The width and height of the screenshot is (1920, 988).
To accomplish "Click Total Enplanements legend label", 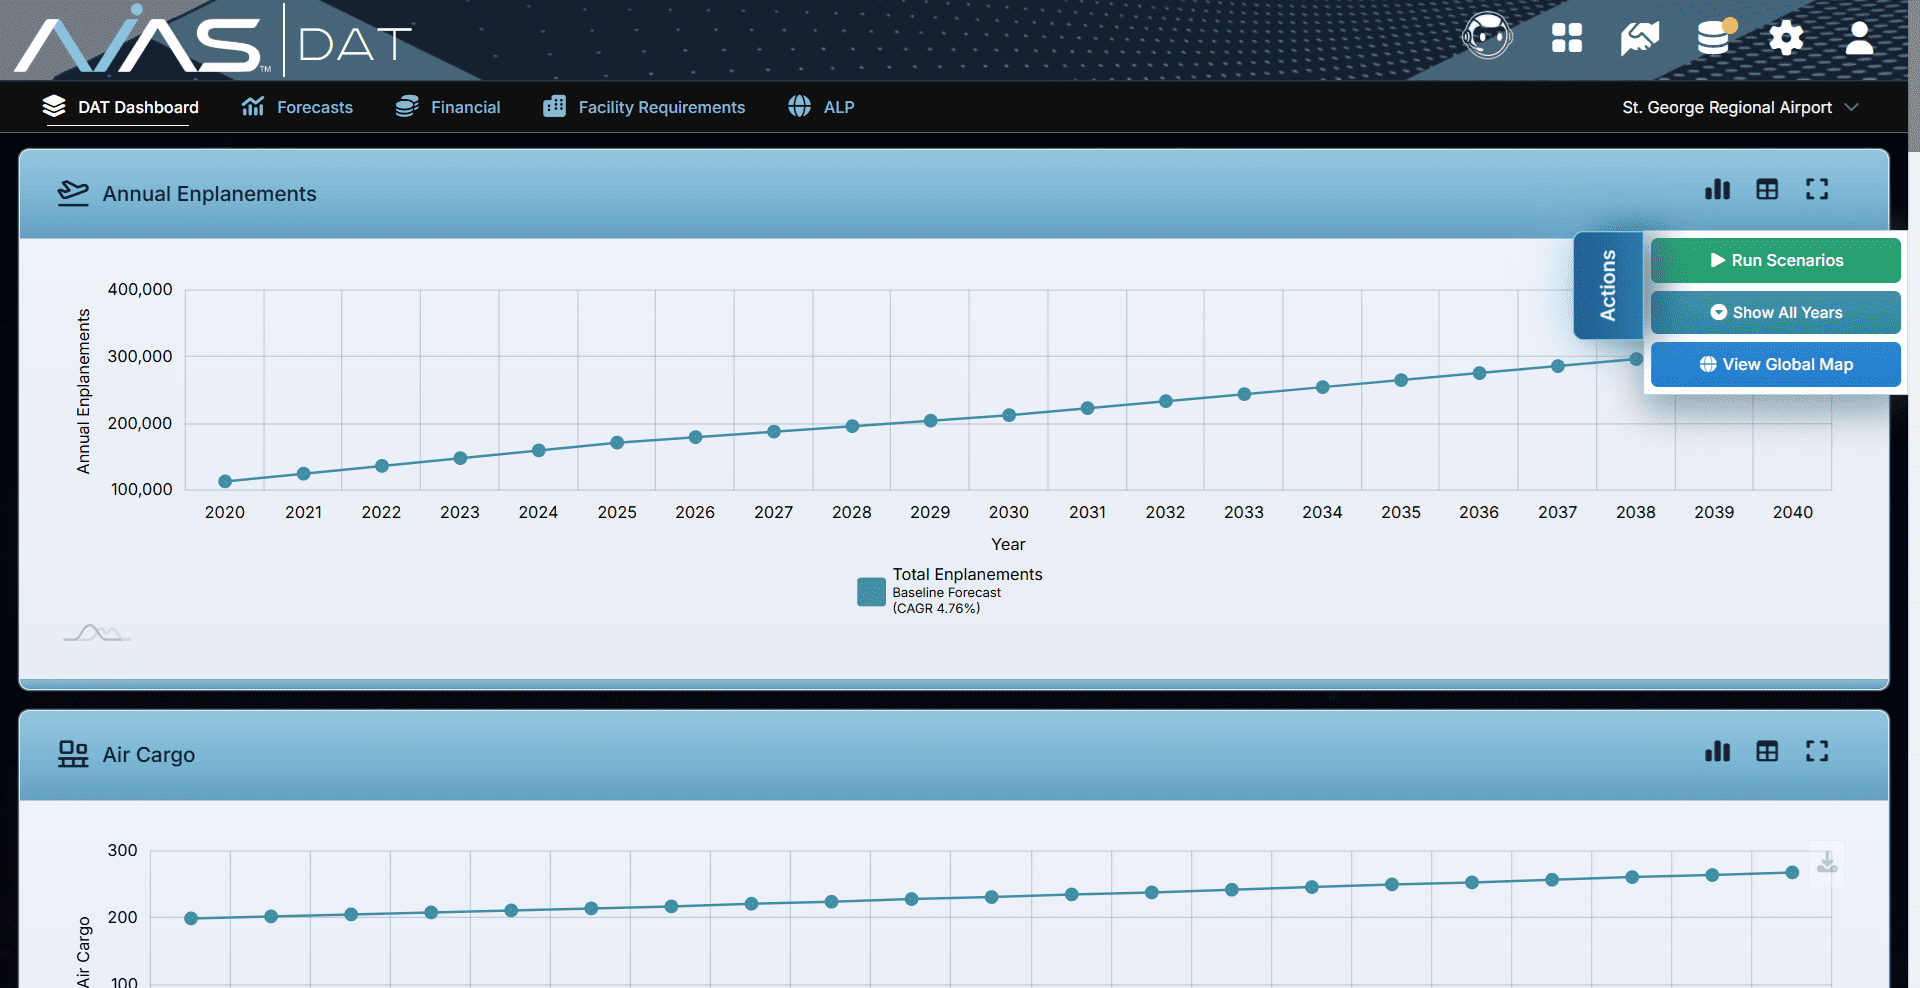I will point(967,574).
